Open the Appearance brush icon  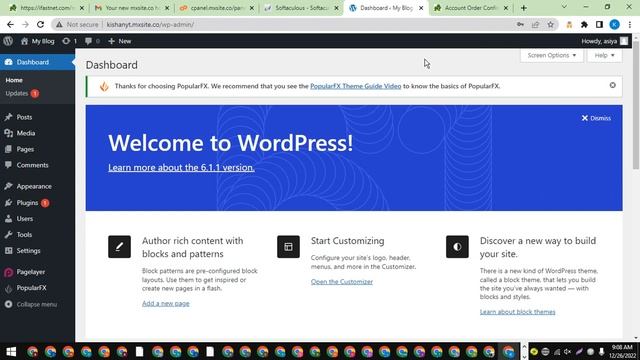click(x=9, y=186)
